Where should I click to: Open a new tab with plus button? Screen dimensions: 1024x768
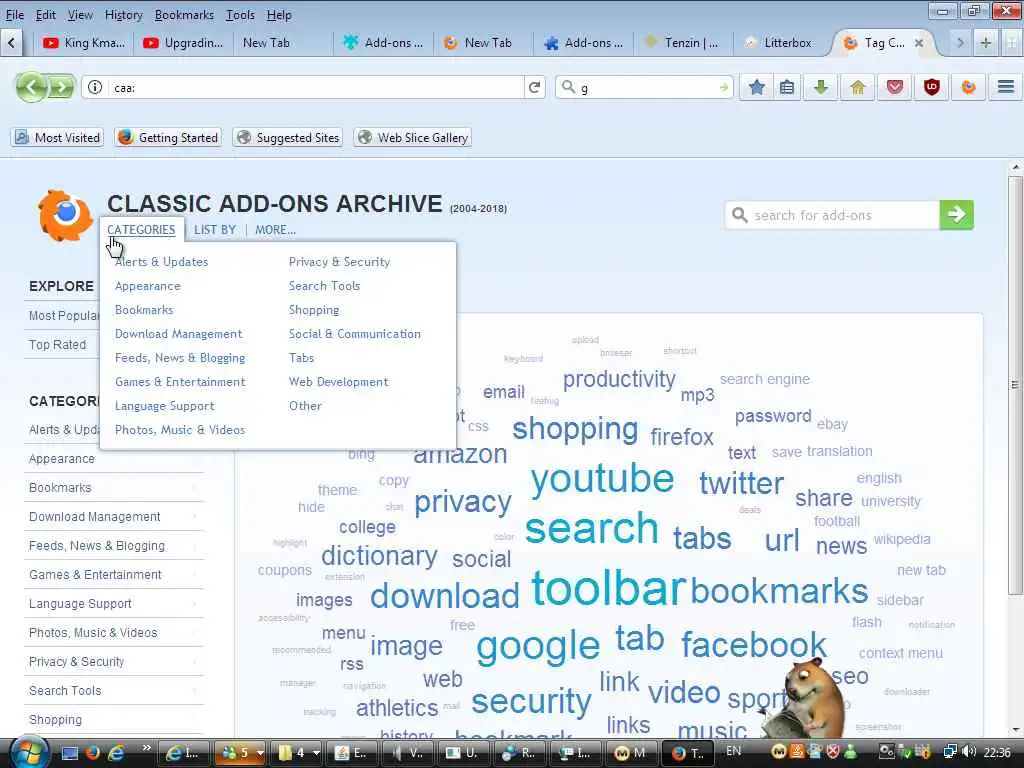(985, 43)
